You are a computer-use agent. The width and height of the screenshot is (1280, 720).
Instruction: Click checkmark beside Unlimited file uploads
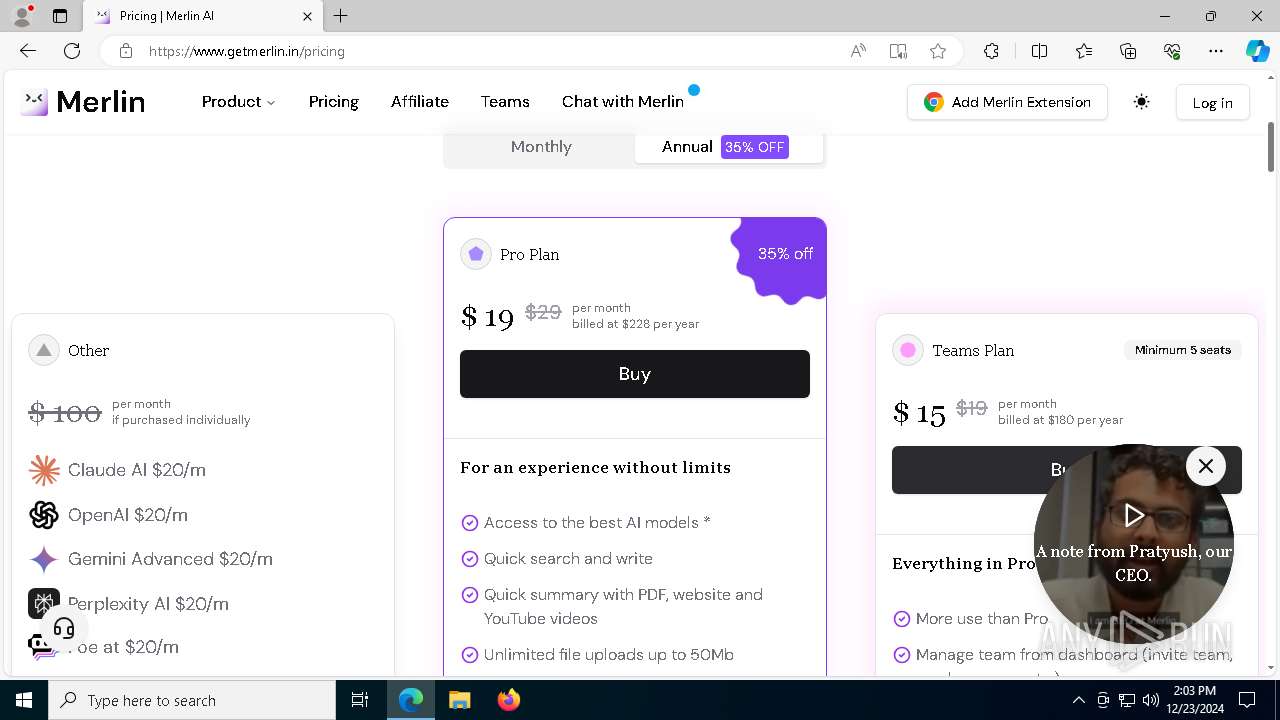pyautogui.click(x=469, y=655)
